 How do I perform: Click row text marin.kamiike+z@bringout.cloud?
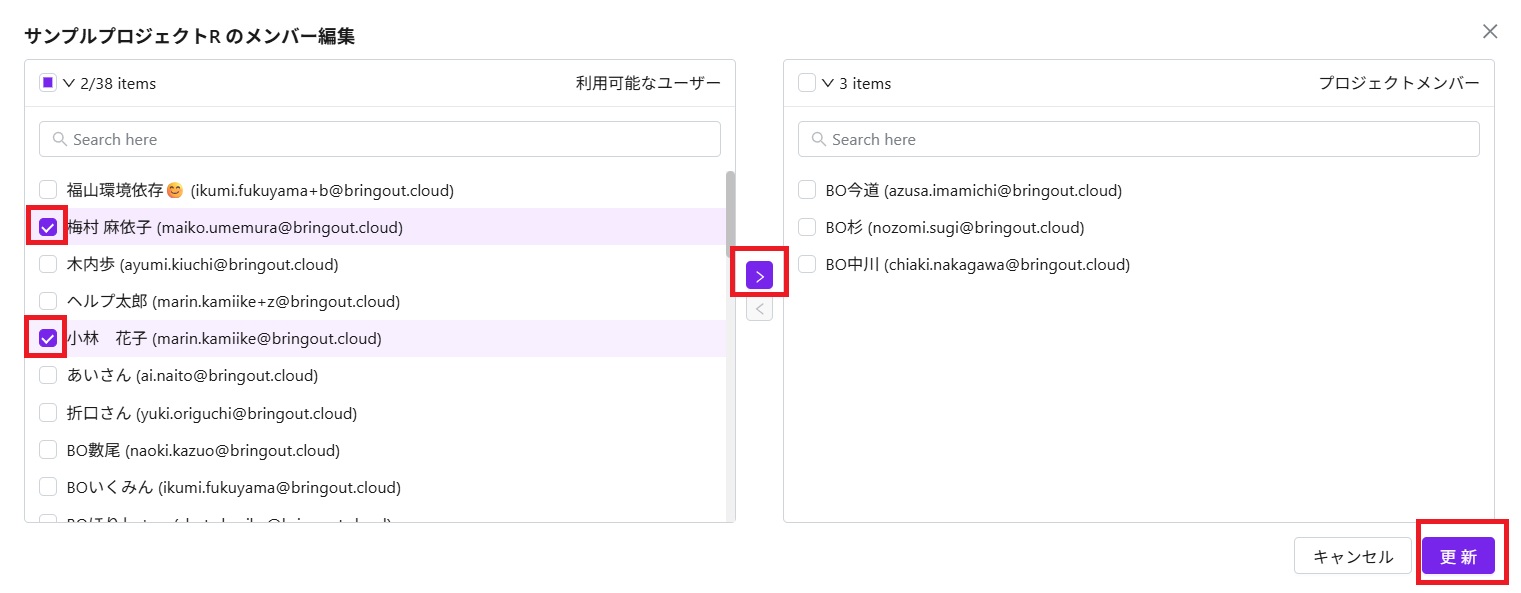click(276, 301)
